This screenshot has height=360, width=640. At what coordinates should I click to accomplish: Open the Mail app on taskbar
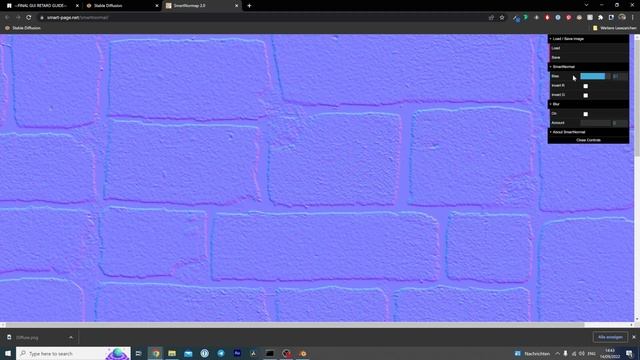click(188, 353)
